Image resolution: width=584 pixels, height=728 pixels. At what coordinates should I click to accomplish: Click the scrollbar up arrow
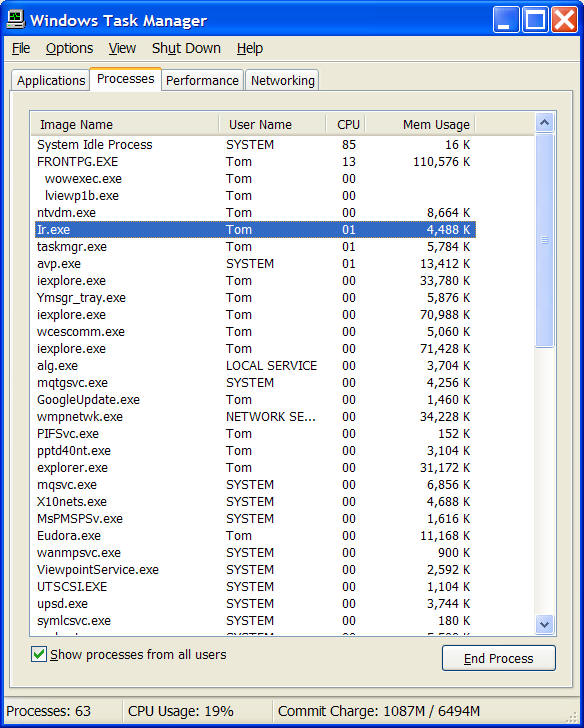click(x=545, y=123)
